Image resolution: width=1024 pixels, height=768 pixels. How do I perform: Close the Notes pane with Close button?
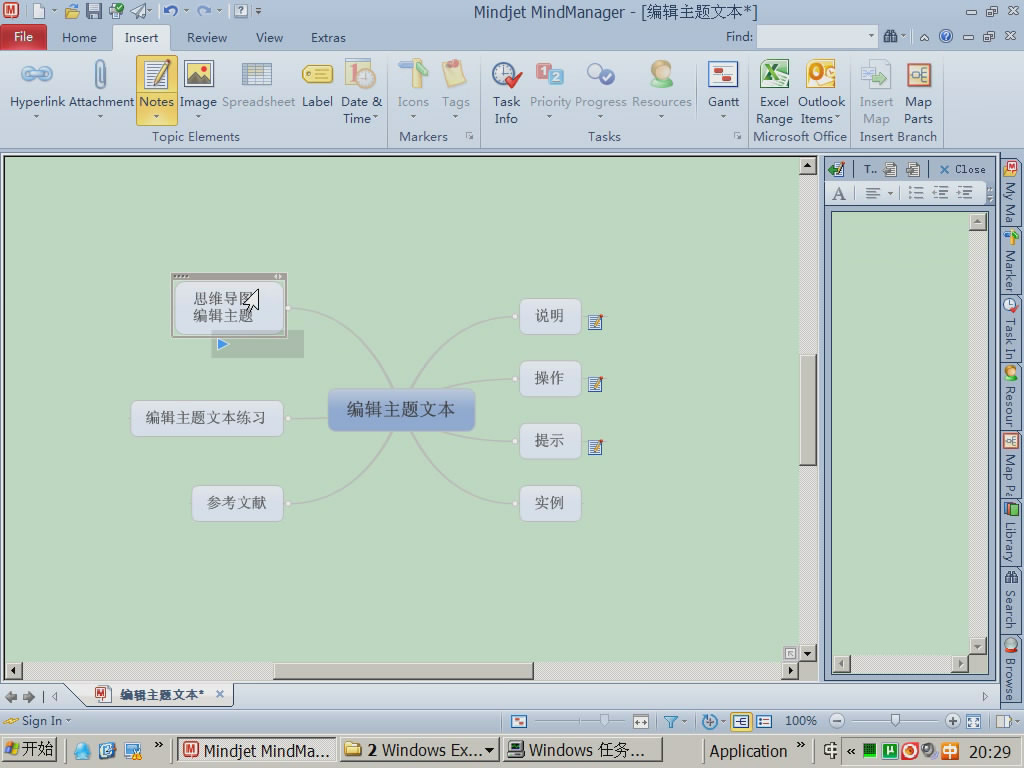click(963, 169)
